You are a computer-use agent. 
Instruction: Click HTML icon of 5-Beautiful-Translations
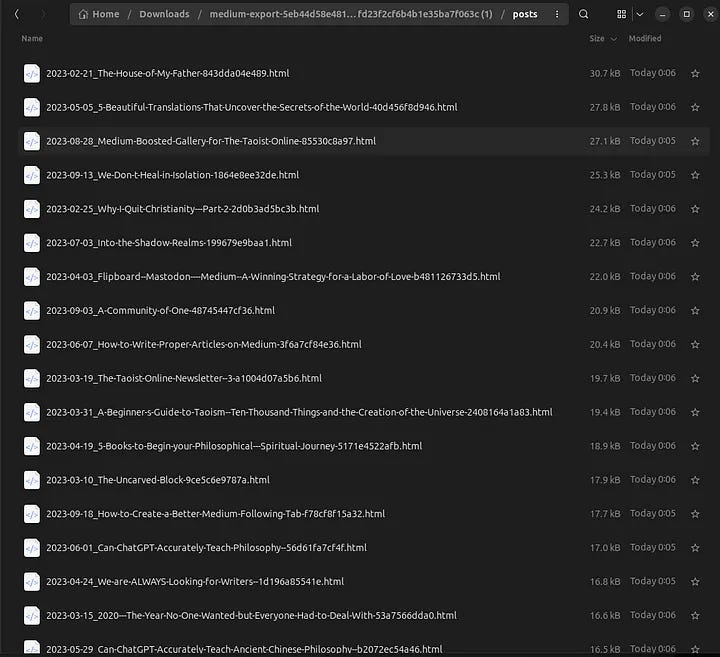(32, 107)
